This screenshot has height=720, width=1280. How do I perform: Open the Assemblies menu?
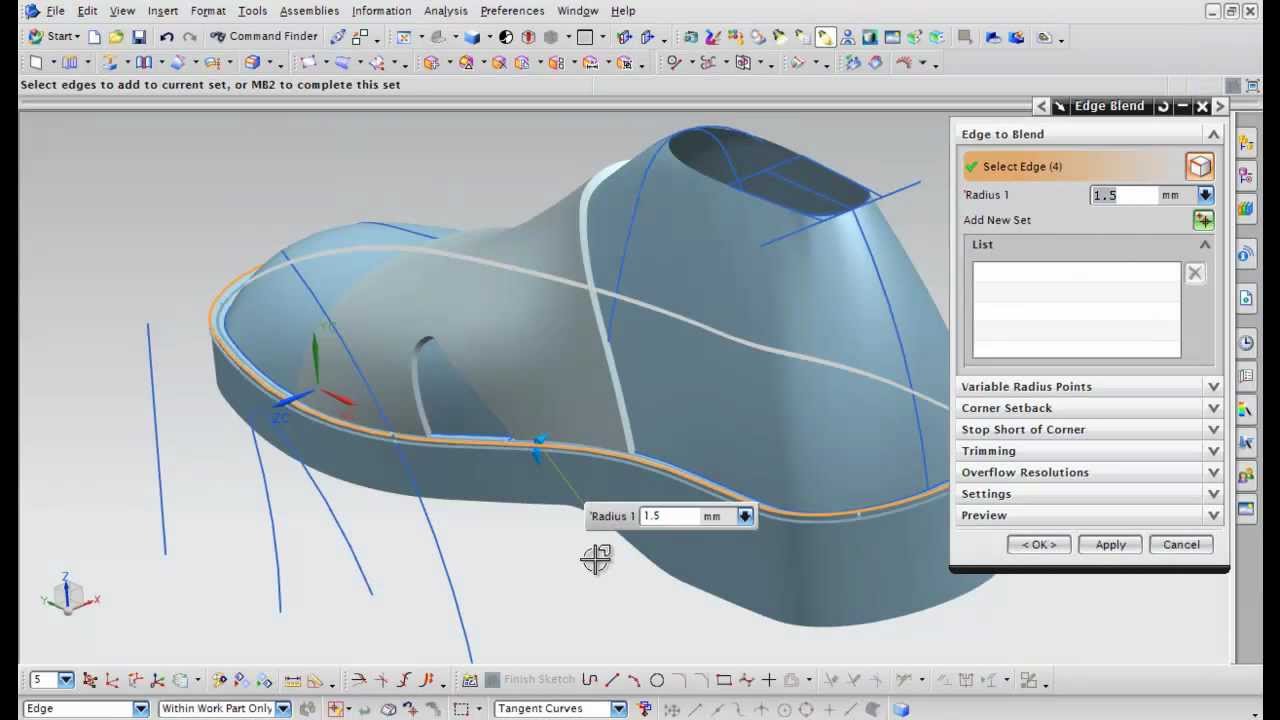tap(309, 11)
